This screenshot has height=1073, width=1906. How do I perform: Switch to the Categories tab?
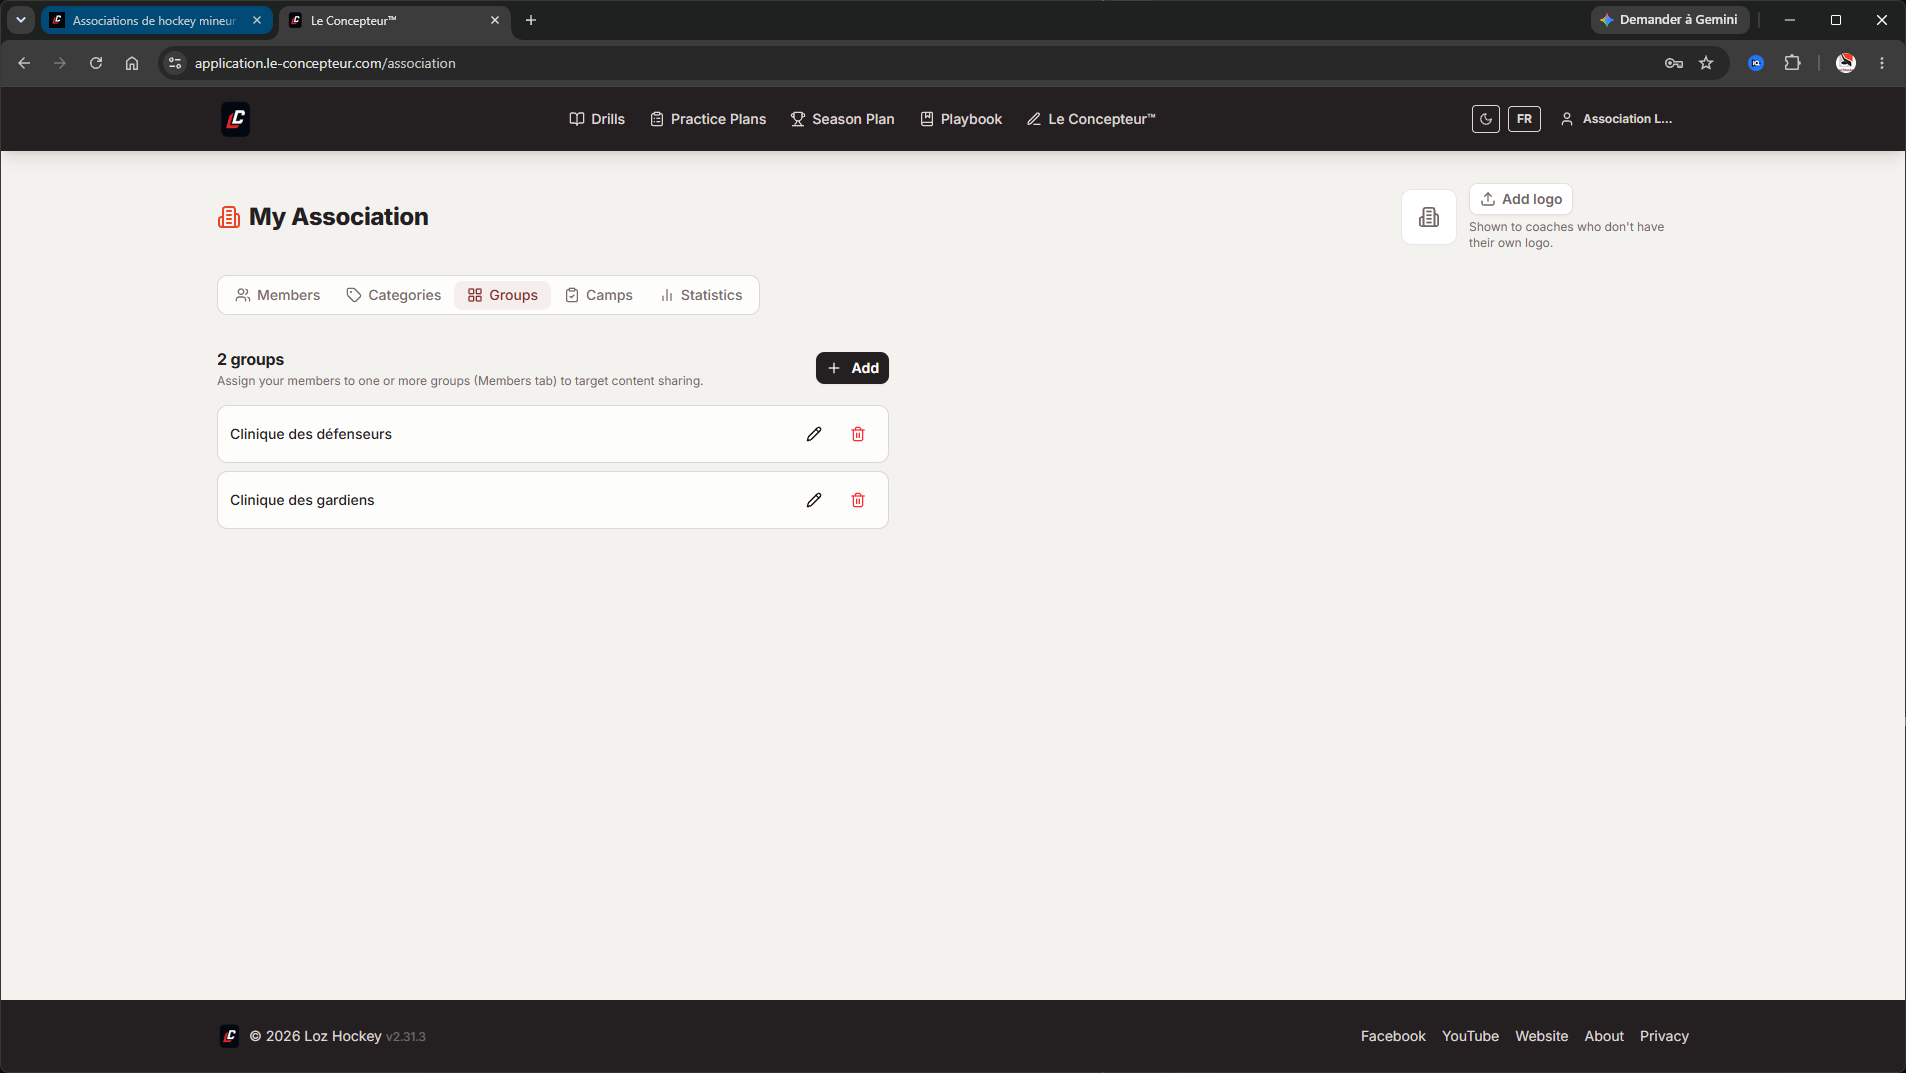point(393,295)
